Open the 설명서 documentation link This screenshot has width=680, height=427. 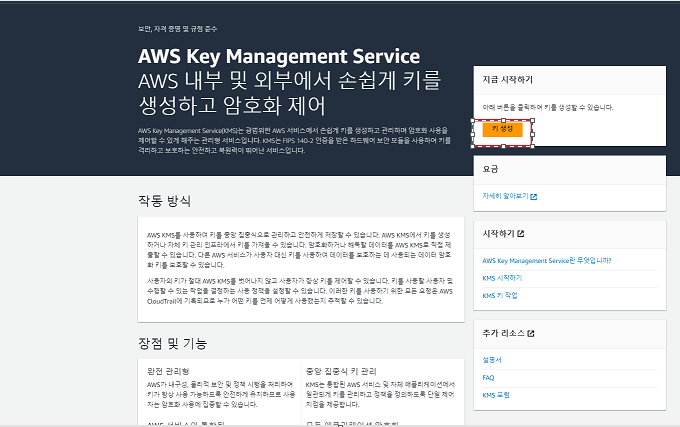click(492, 360)
